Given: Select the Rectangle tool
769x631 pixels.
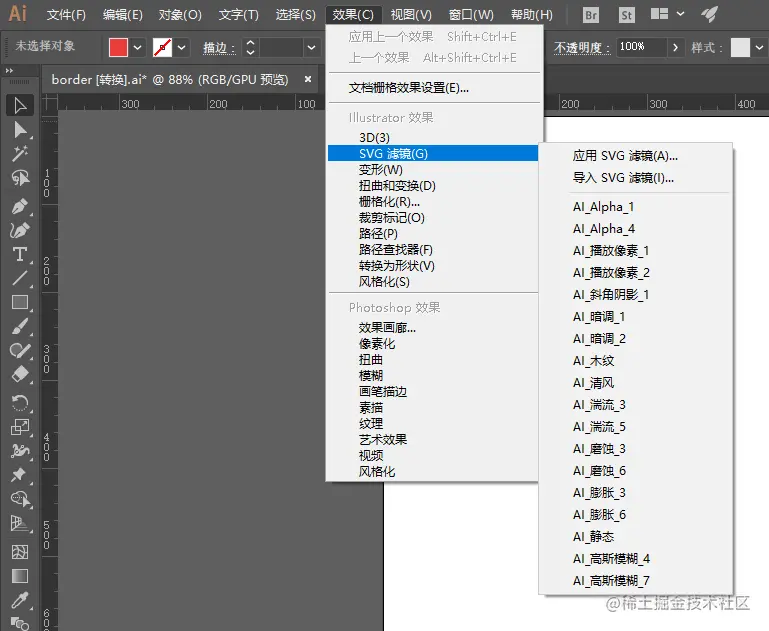Looking at the screenshot, I should pos(20,303).
